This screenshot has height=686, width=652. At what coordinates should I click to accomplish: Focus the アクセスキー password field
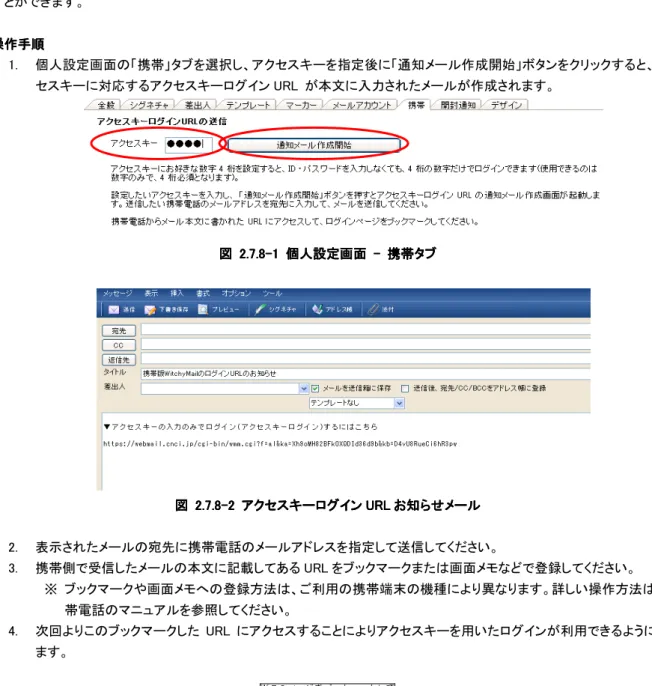pyautogui.click(x=189, y=144)
